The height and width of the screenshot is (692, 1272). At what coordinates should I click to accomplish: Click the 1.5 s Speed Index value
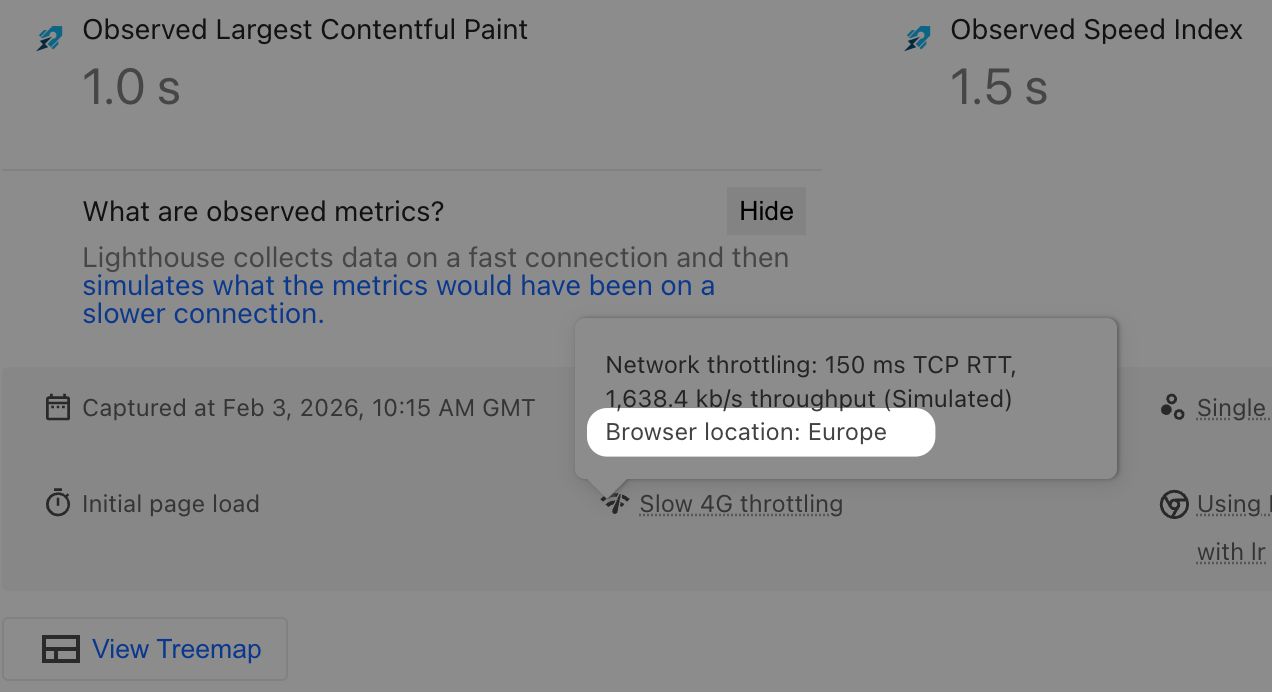point(998,88)
